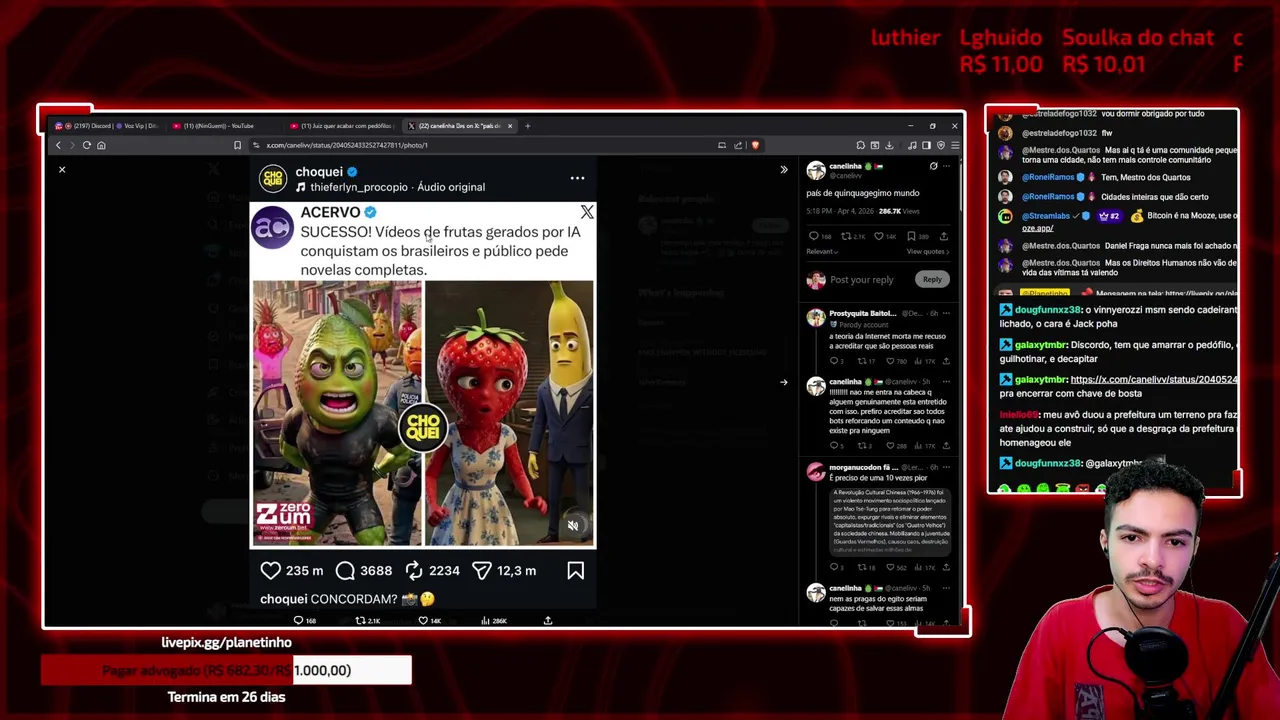Screen dimensions: 1280x720
Task: Bookmark page using address-bar bookmark icon
Action: point(237,145)
